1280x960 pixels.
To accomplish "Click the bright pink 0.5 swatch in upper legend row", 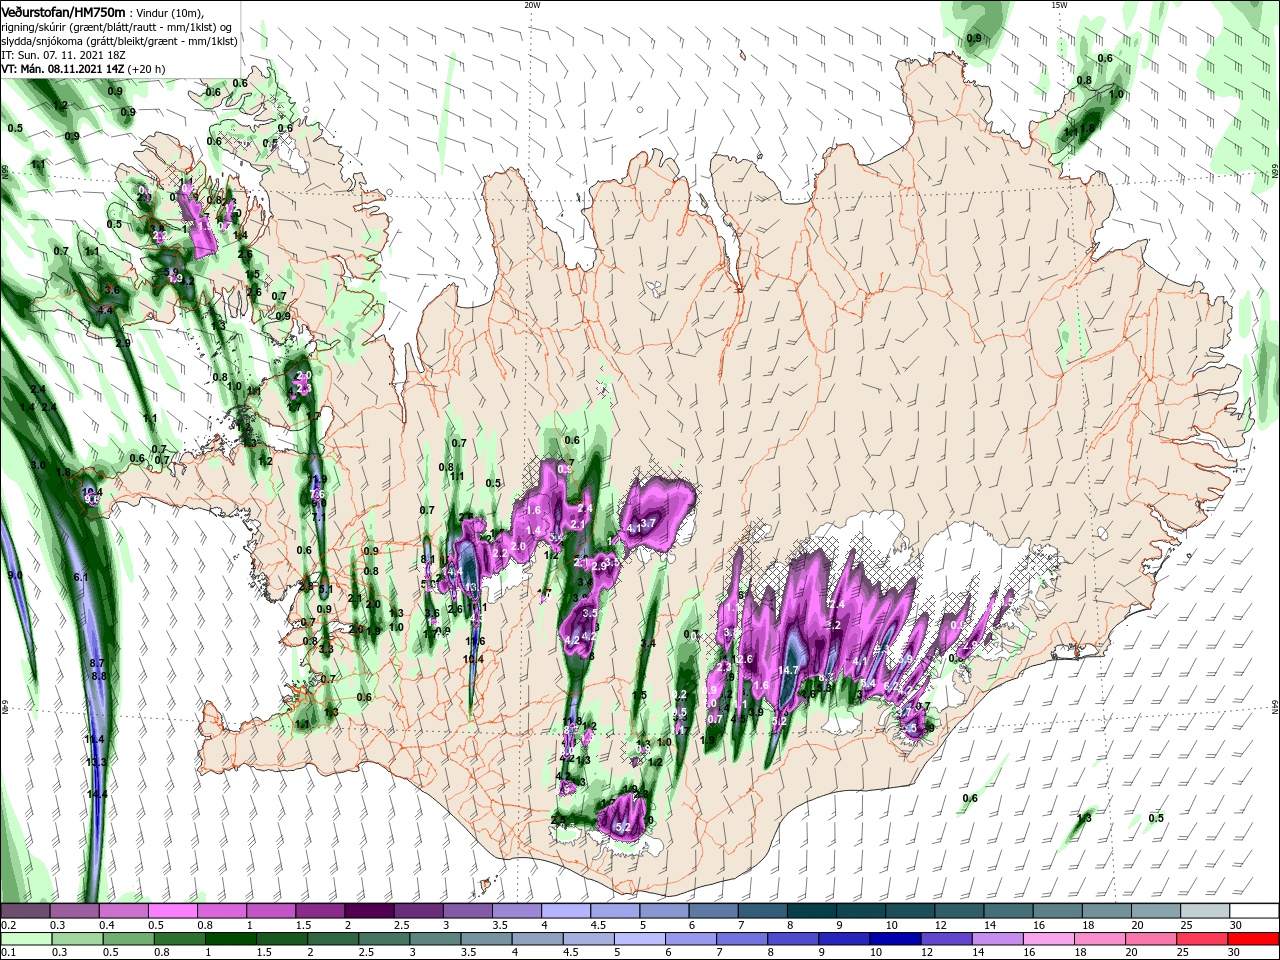I will (172, 911).
